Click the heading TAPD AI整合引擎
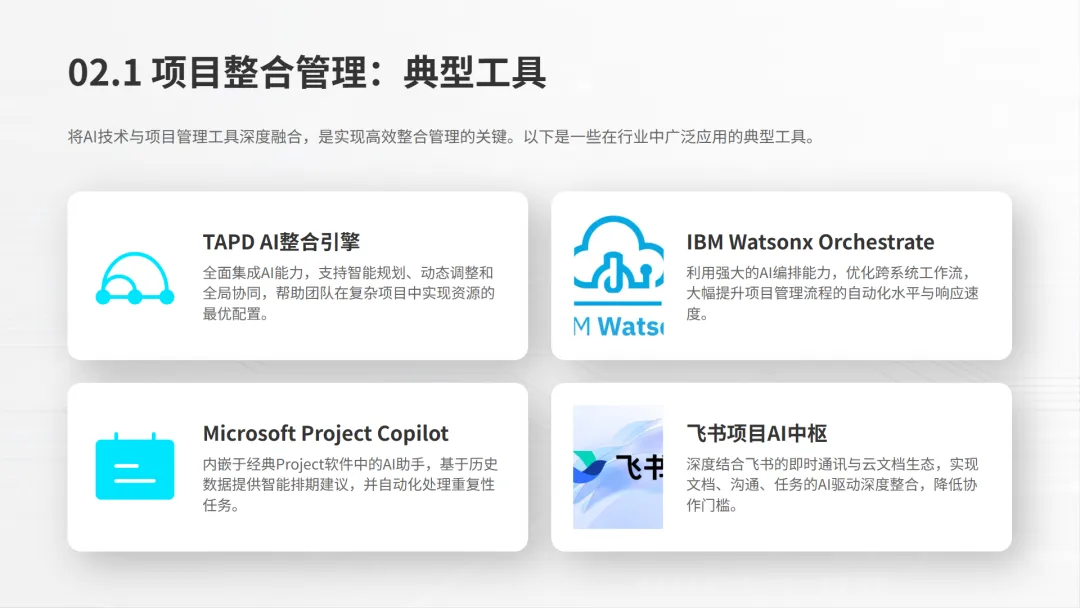 (281, 242)
